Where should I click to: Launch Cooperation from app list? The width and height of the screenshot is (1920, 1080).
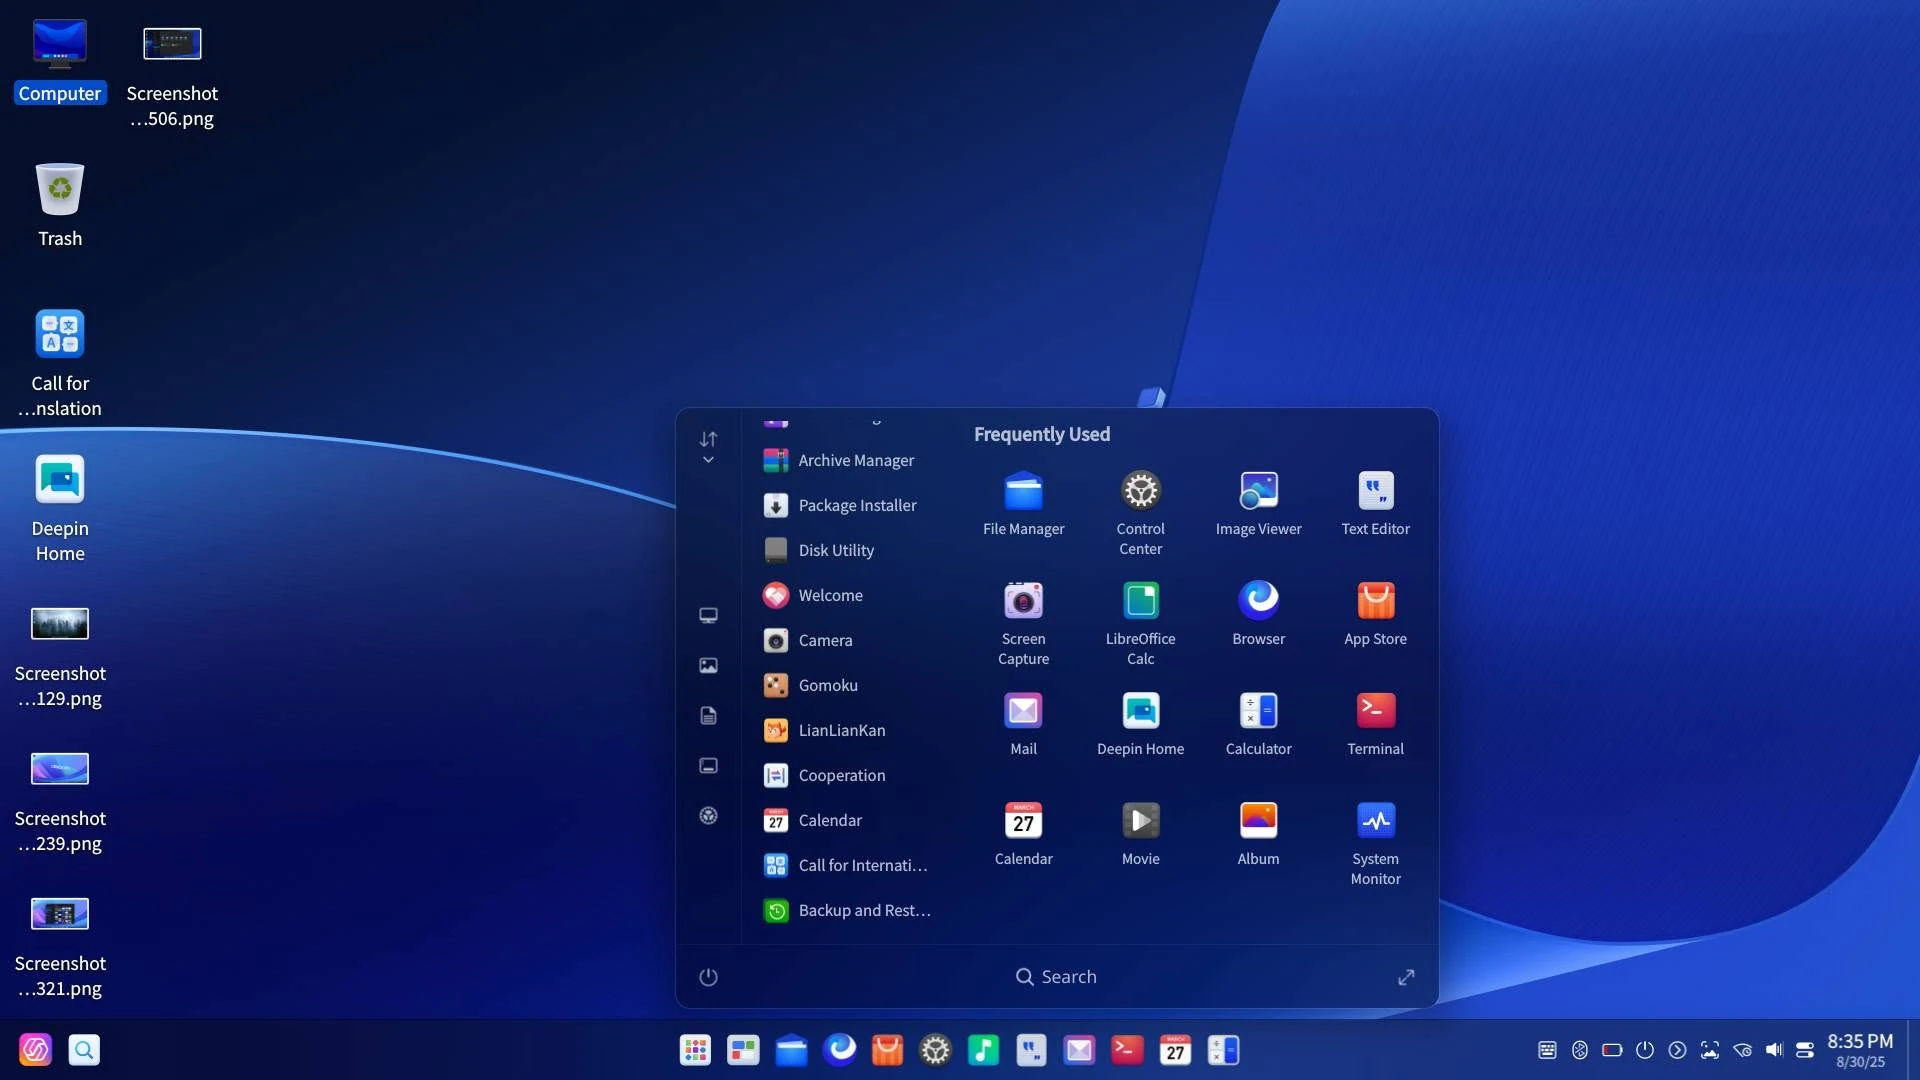[x=847, y=775]
